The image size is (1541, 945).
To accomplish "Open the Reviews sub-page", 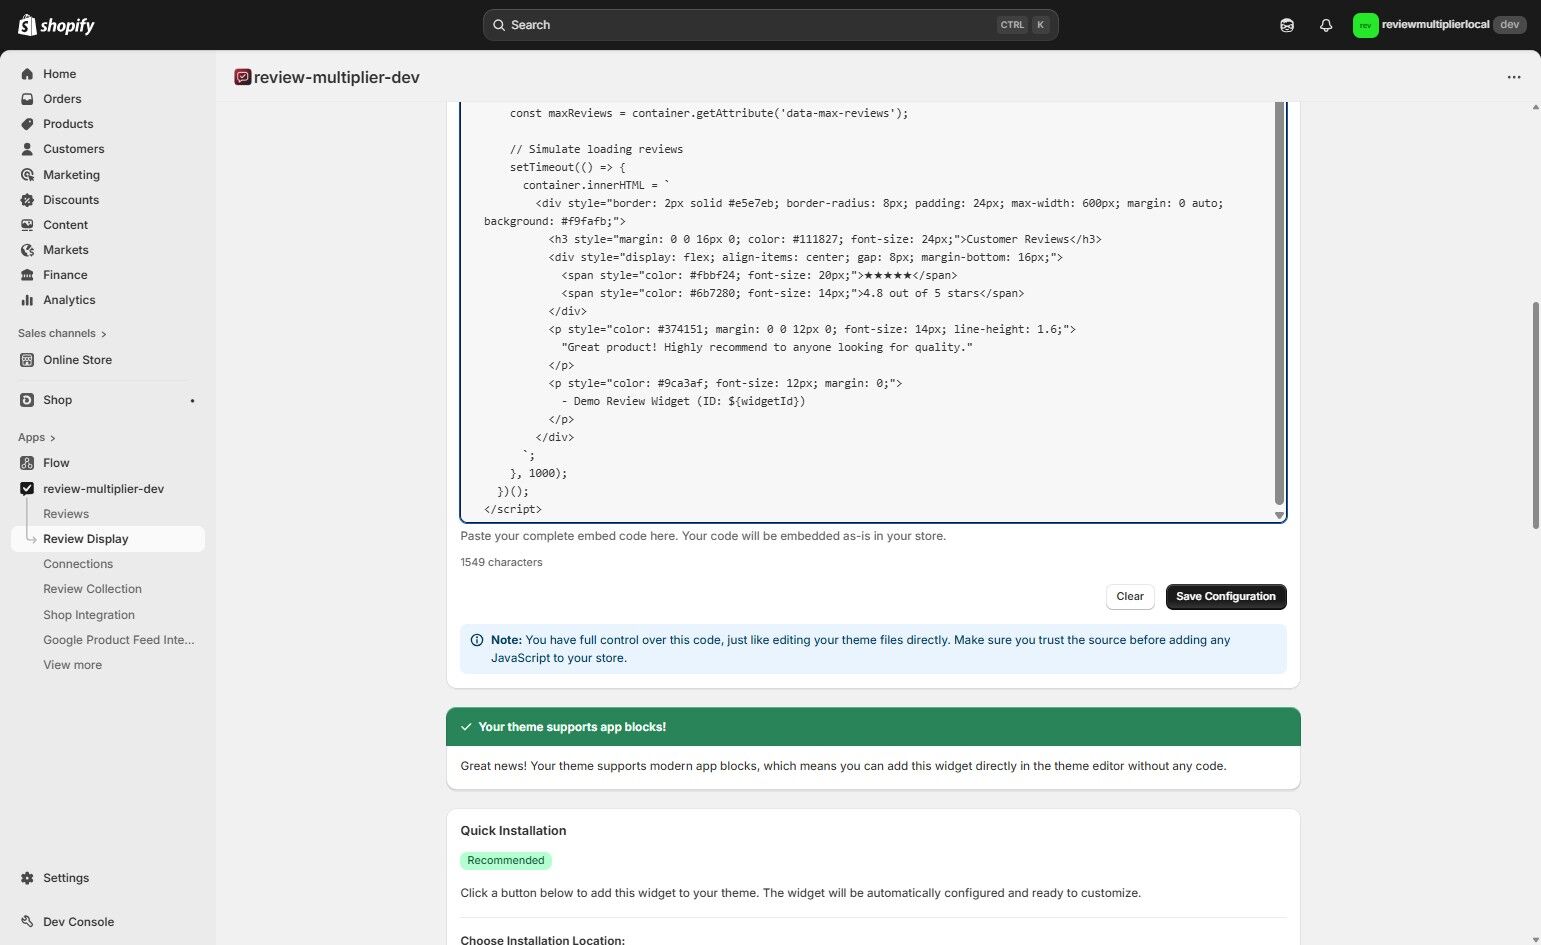I will pyautogui.click(x=66, y=514).
